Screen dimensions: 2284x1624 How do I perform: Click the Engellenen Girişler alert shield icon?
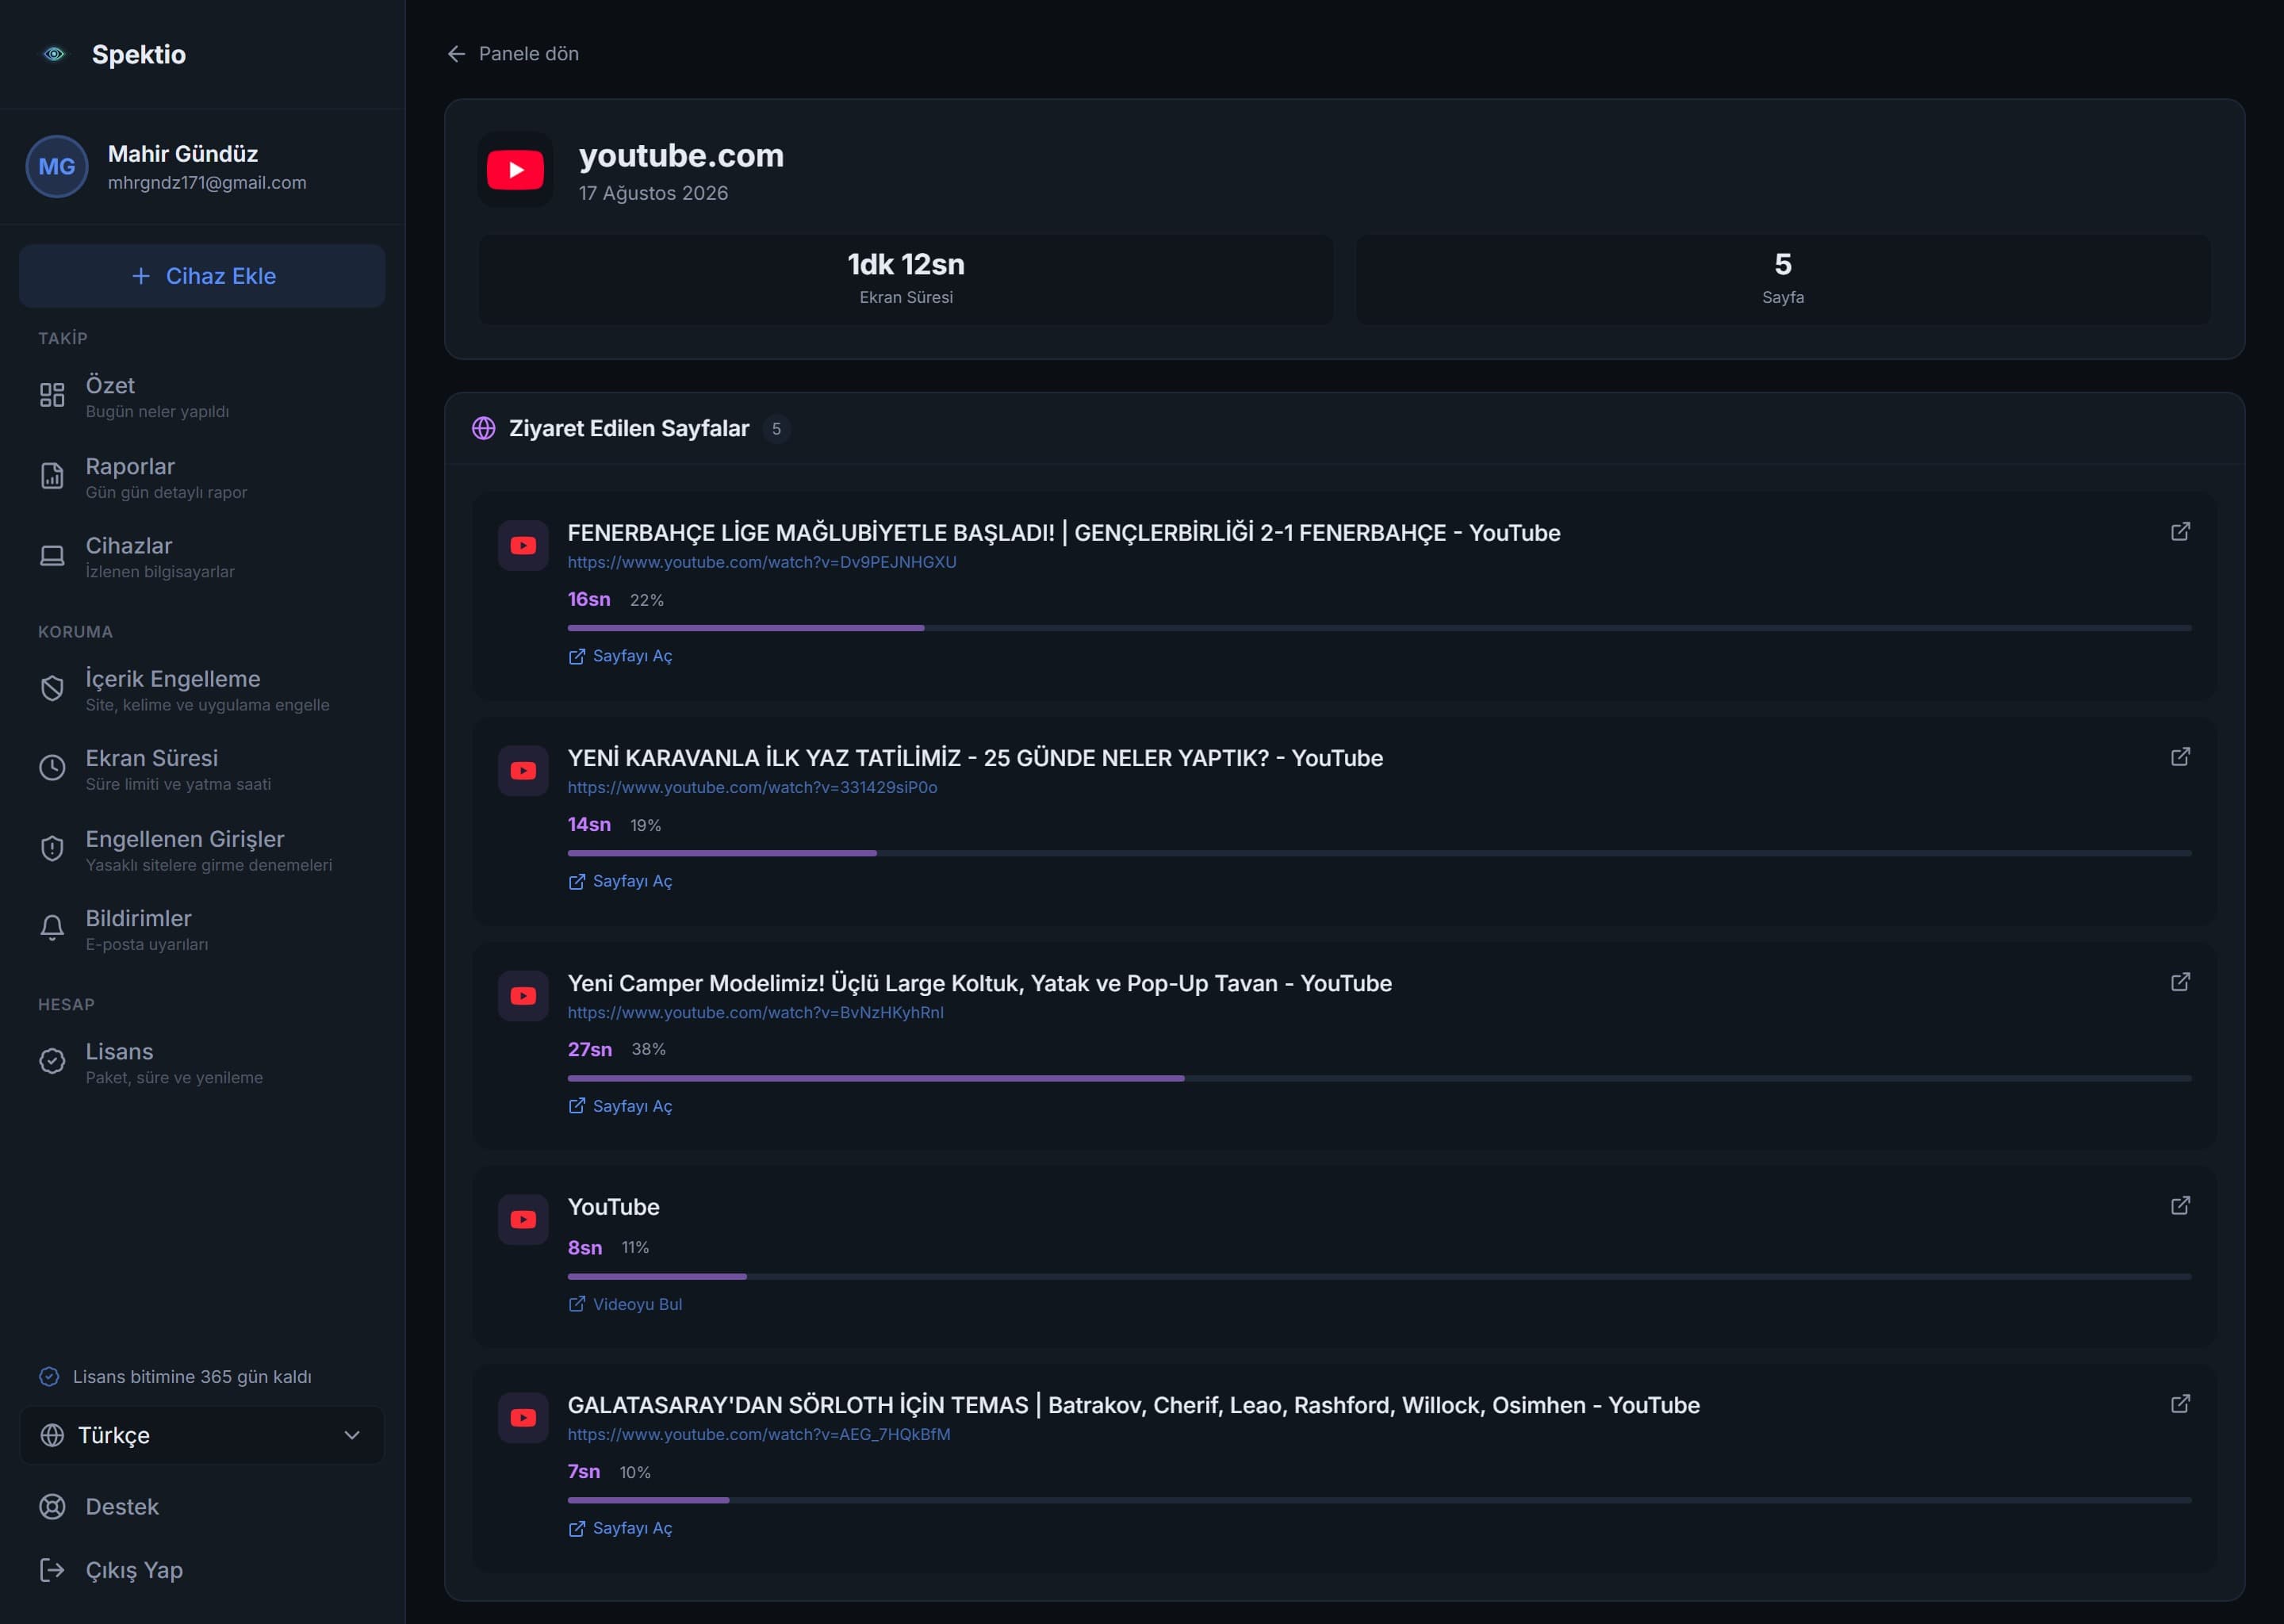point(52,849)
